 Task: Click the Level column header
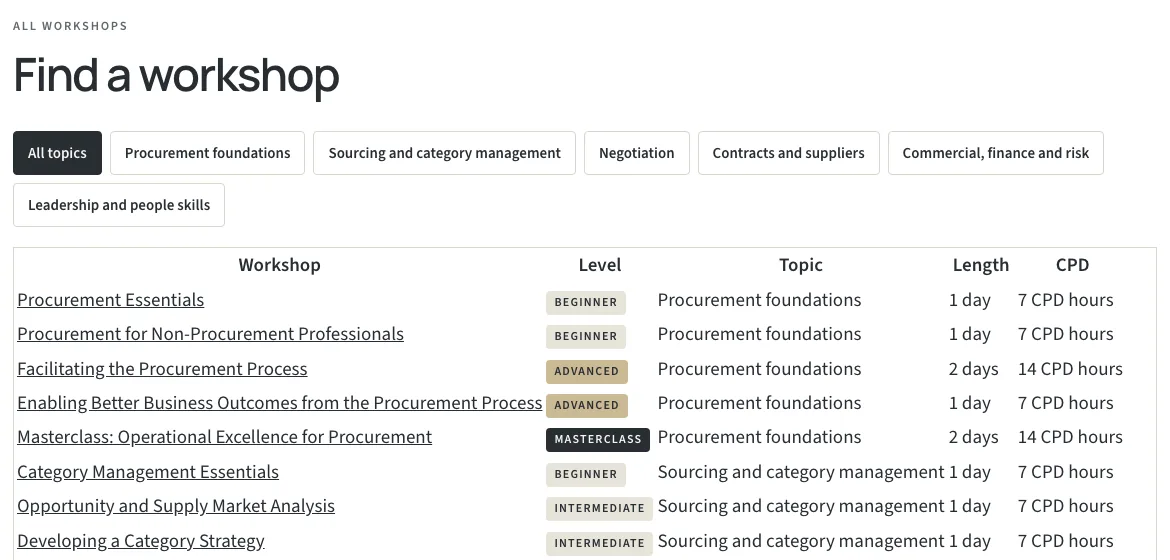(x=600, y=265)
